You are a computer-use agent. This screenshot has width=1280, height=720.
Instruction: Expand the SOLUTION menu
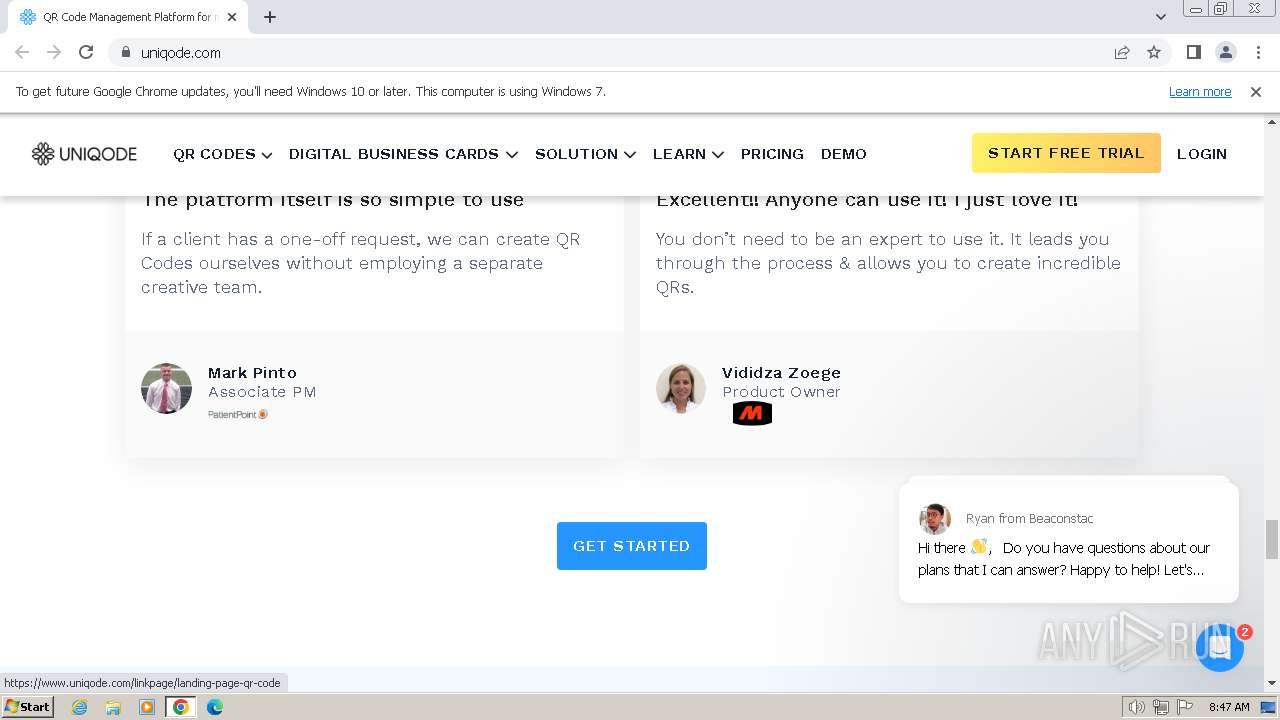pos(585,154)
